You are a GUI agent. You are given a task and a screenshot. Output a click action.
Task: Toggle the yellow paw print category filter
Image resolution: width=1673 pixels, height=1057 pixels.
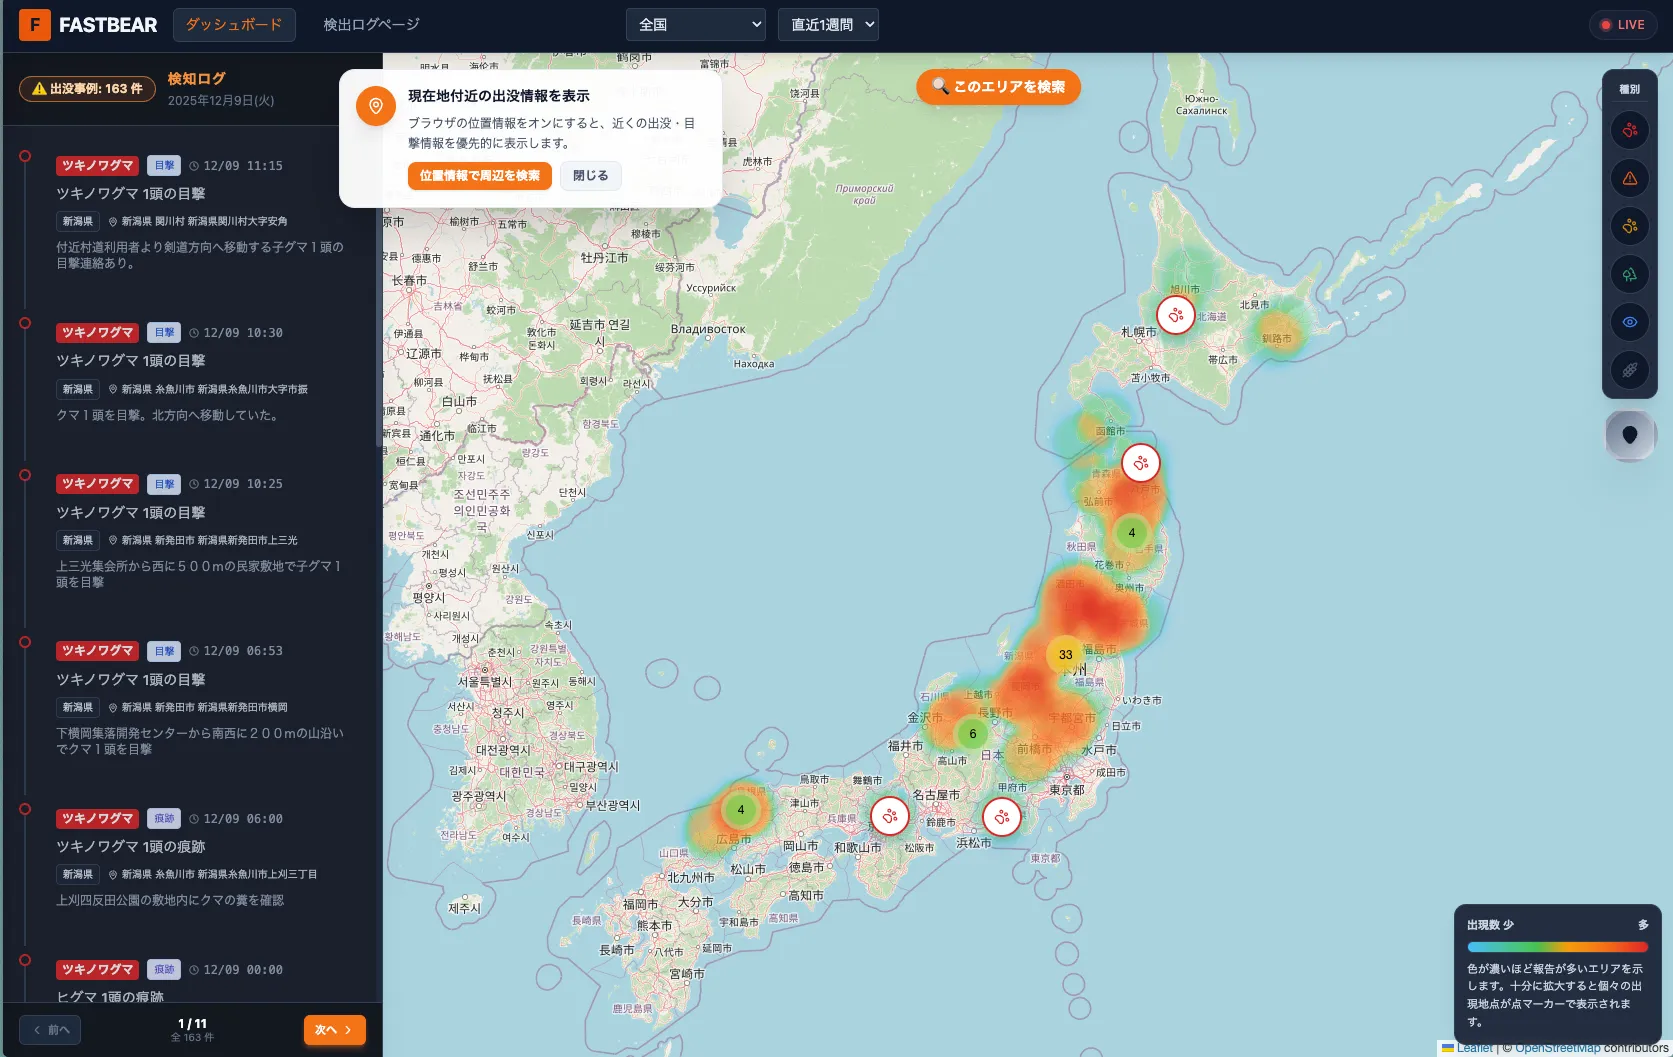[x=1630, y=226]
